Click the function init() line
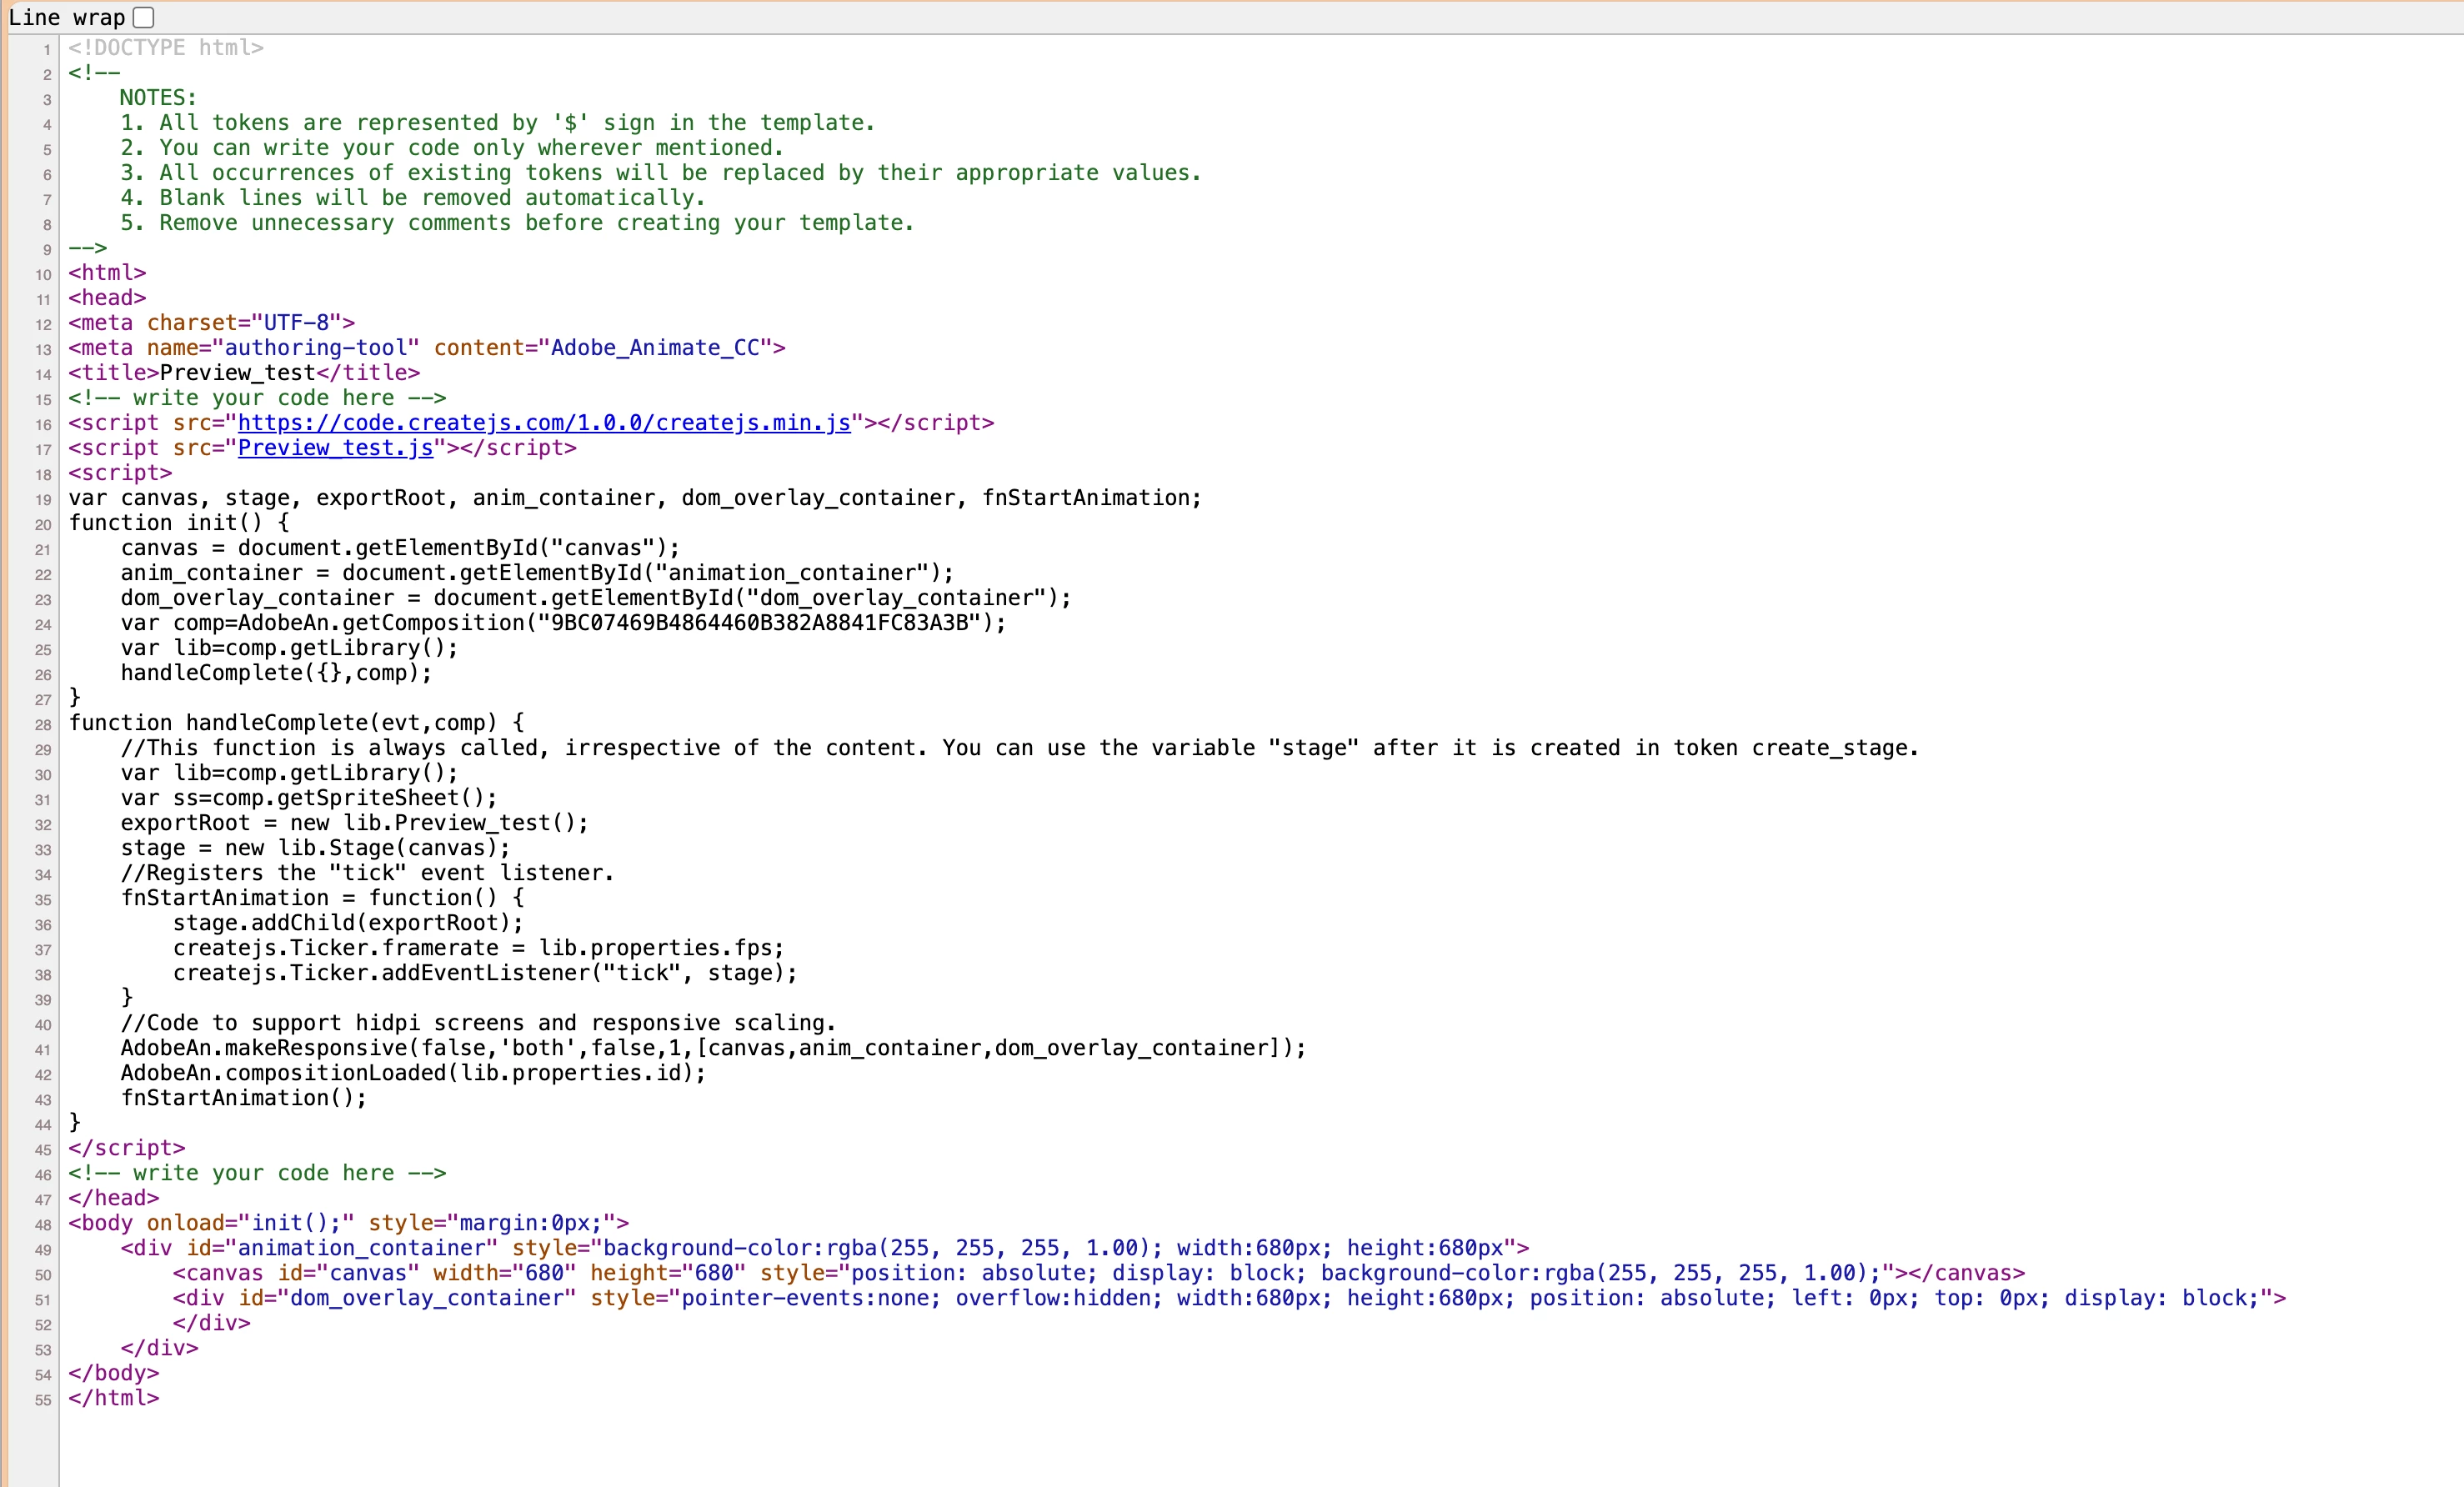 pos(178,523)
